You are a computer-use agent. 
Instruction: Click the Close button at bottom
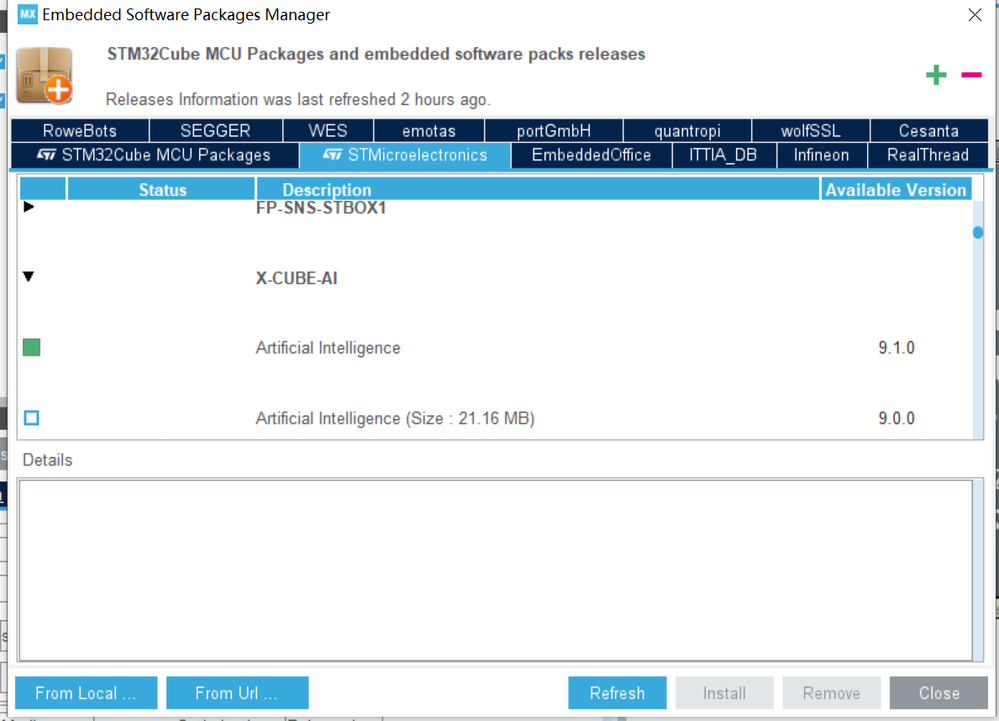tap(938, 693)
